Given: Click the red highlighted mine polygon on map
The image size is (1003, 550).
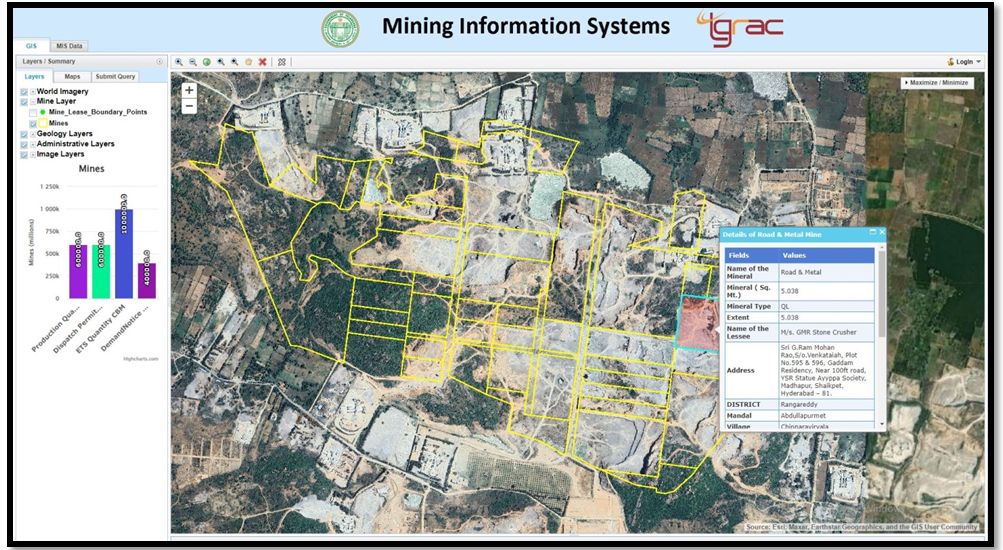Looking at the screenshot, I should (698, 323).
